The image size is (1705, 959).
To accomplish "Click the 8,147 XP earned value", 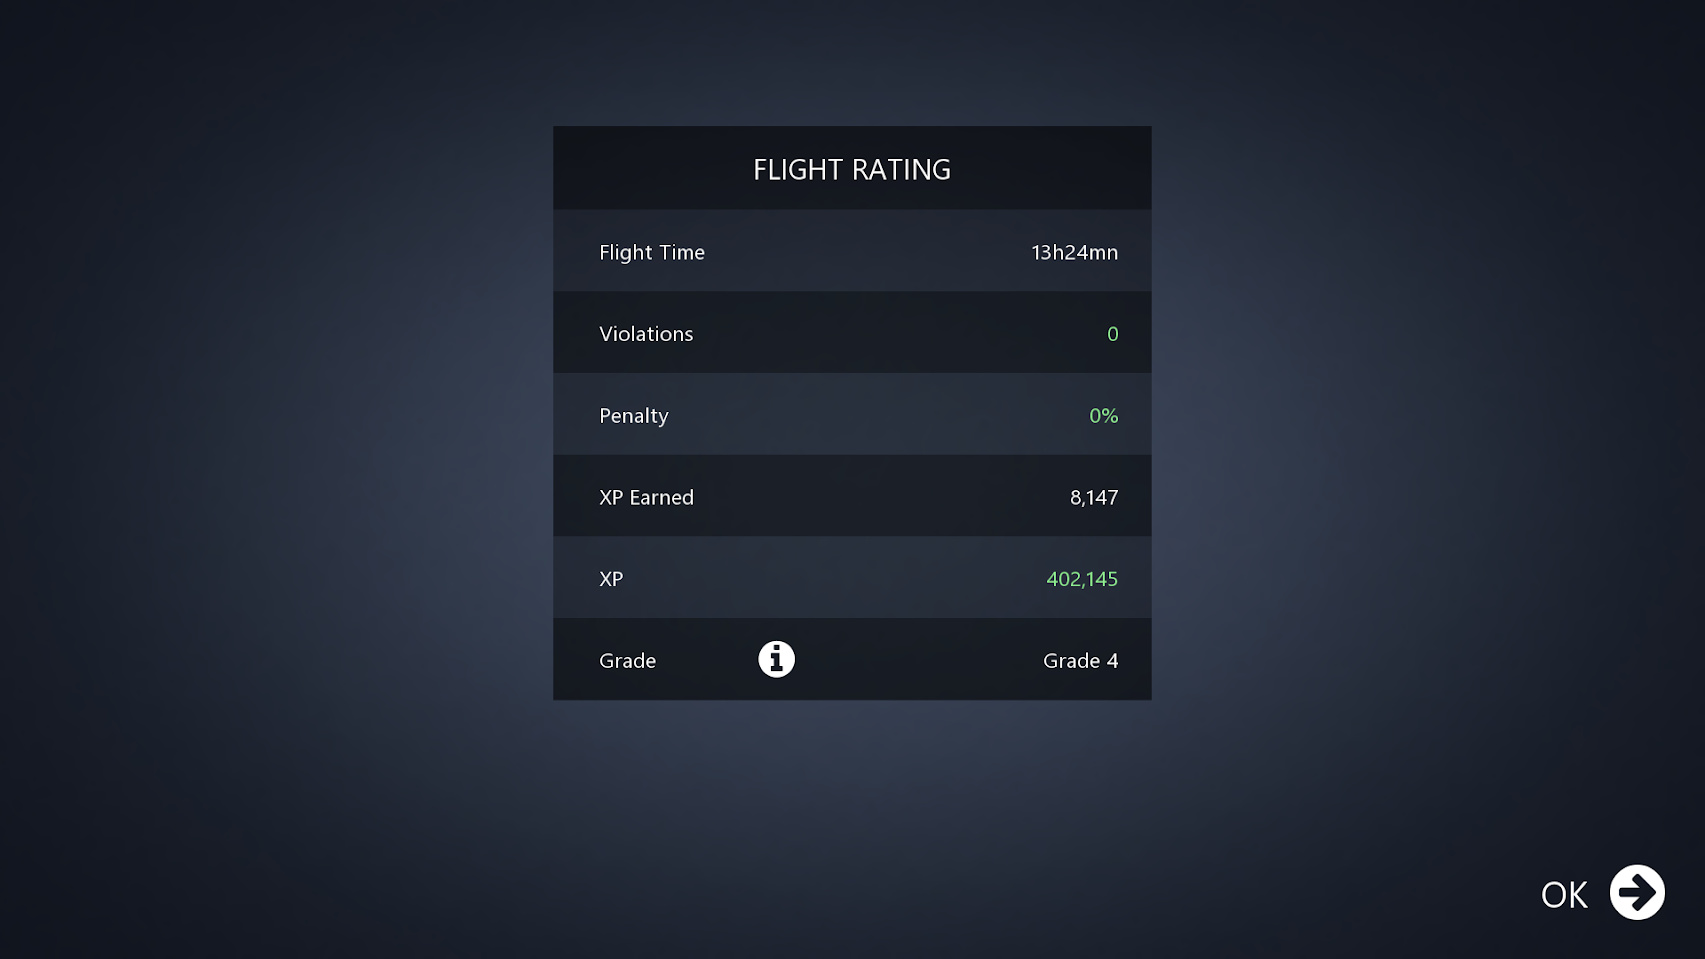I will point(1094,498).
